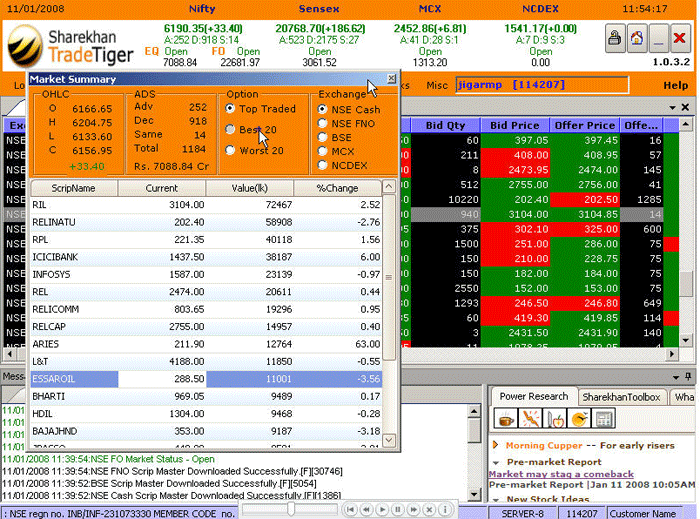Viewport: 700px width, 519px height.
Task: Click the skip-to-start playback button
Action: pyautogui.click(x=351, y=509)
